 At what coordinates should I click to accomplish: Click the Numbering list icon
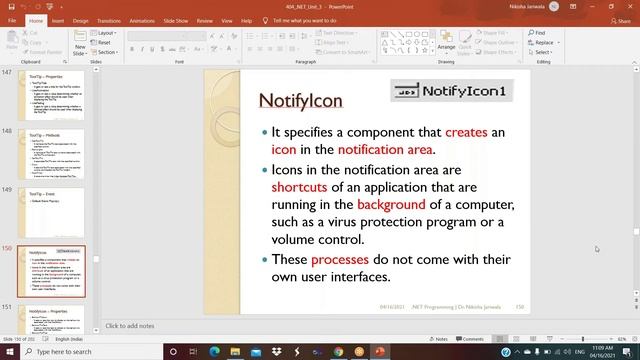(265, 36)
